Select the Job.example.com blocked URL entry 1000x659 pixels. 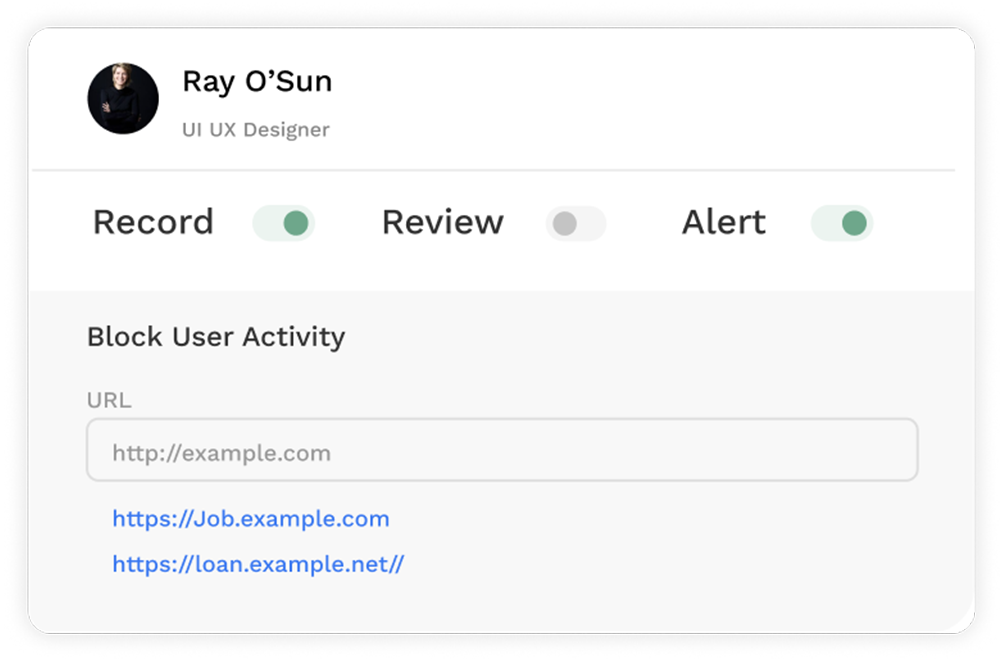(x=252, y=519)
